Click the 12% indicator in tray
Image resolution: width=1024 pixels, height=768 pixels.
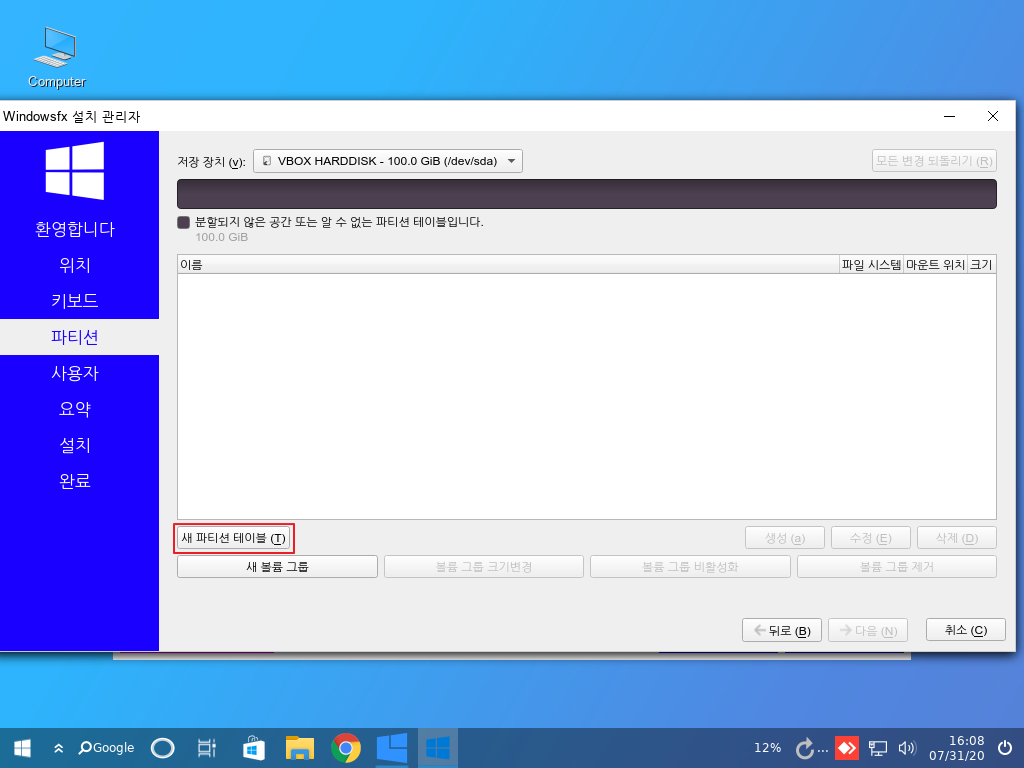pyautogui.click(x=767, y=748)
